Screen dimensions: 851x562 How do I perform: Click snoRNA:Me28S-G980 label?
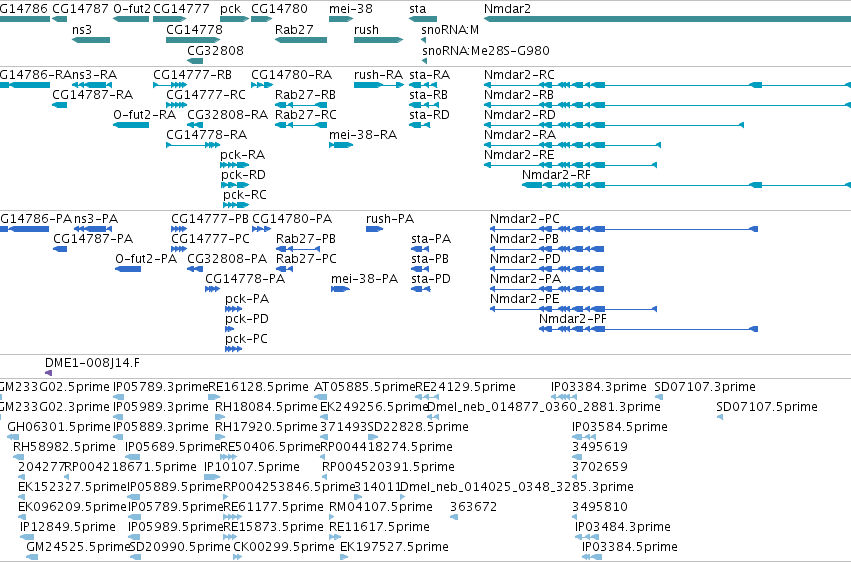pyautogui.click(x=486, y=50)
